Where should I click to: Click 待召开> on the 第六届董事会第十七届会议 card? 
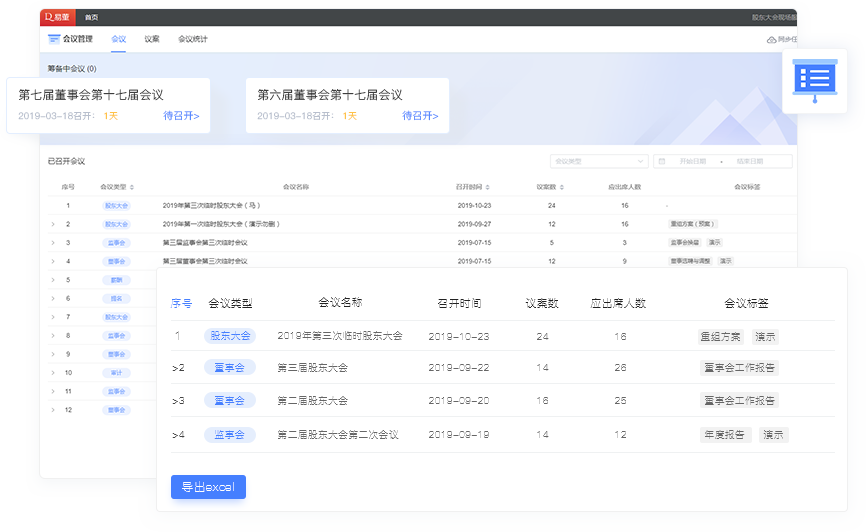tap(420, 115)
